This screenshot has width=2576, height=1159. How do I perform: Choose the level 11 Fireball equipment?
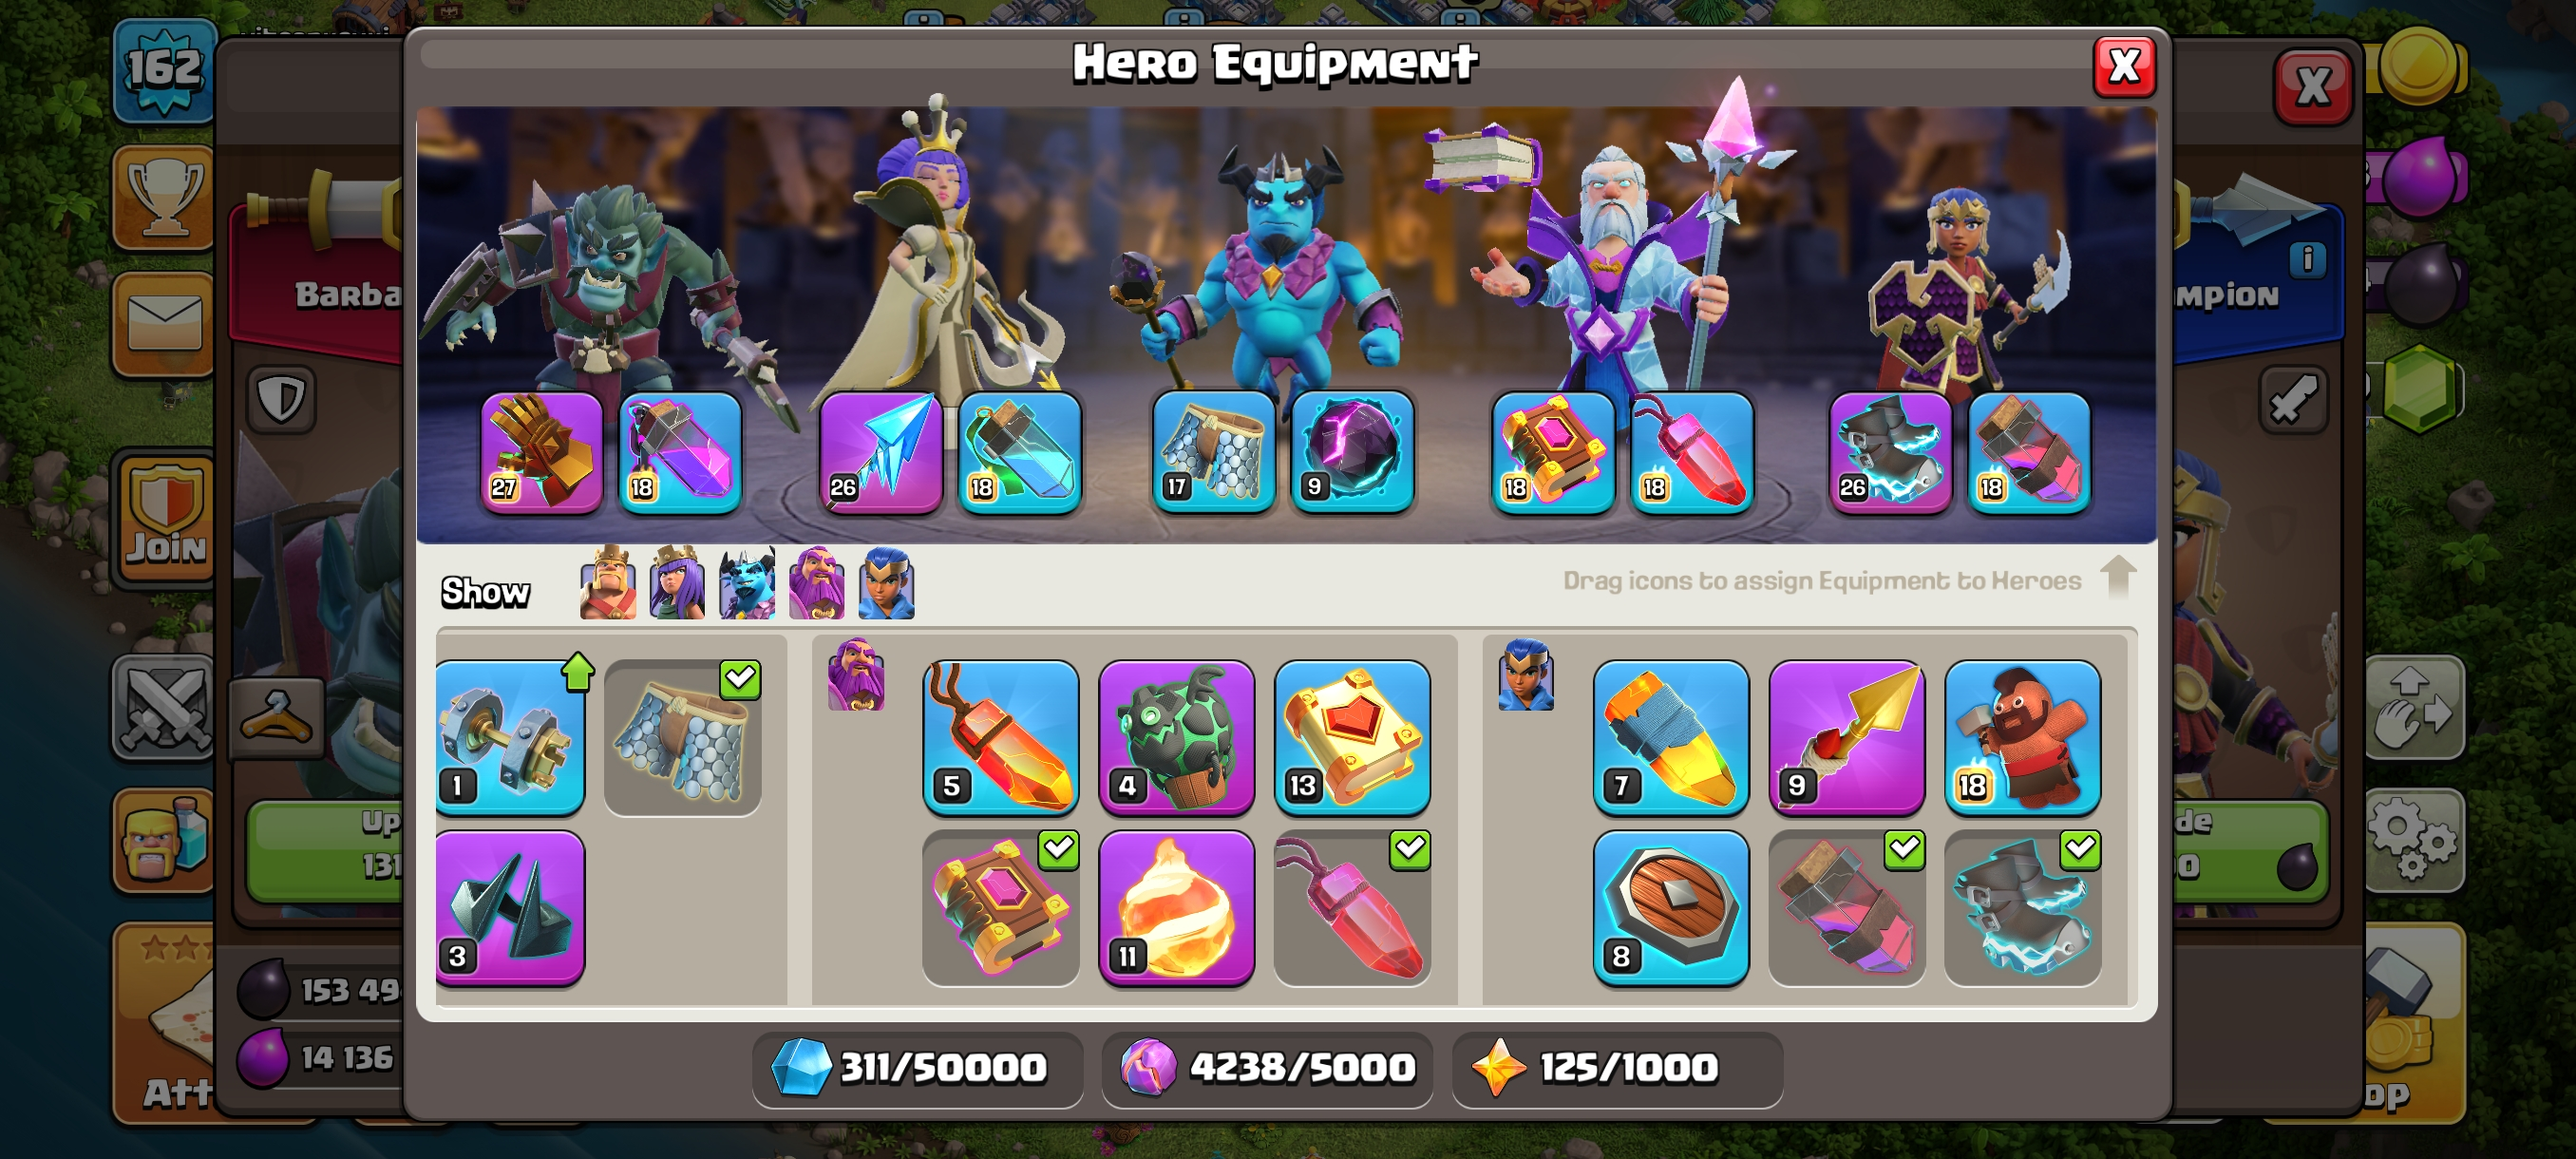coord(1176,907)
